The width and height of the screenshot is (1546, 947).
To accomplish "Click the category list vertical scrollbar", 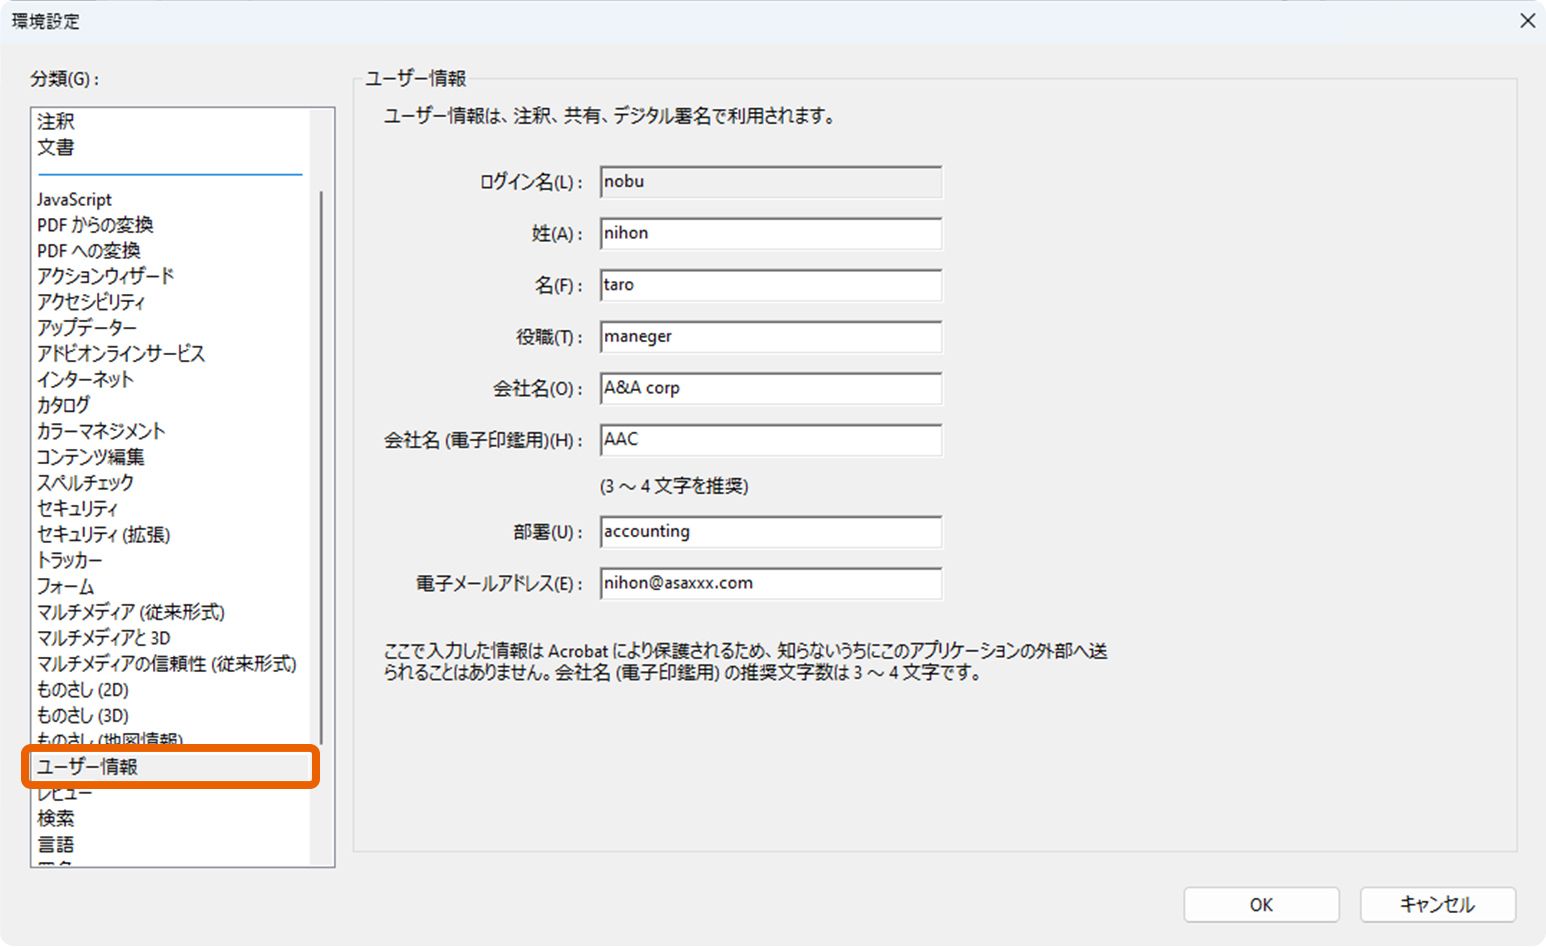I will point(322,460).
